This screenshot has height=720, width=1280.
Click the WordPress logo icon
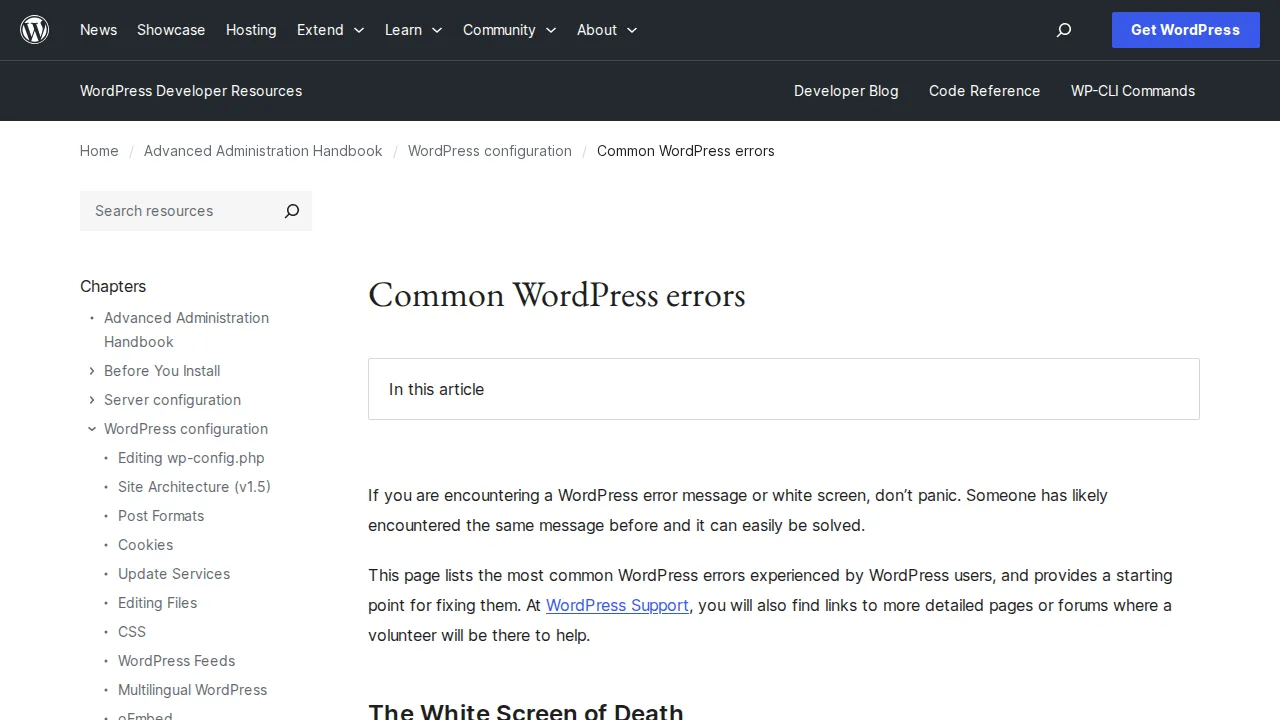[x=34, y=29]
